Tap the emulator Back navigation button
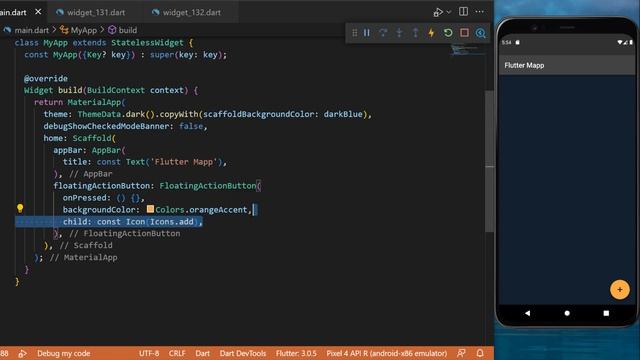The image size is (640, 360). click(528, 313)
